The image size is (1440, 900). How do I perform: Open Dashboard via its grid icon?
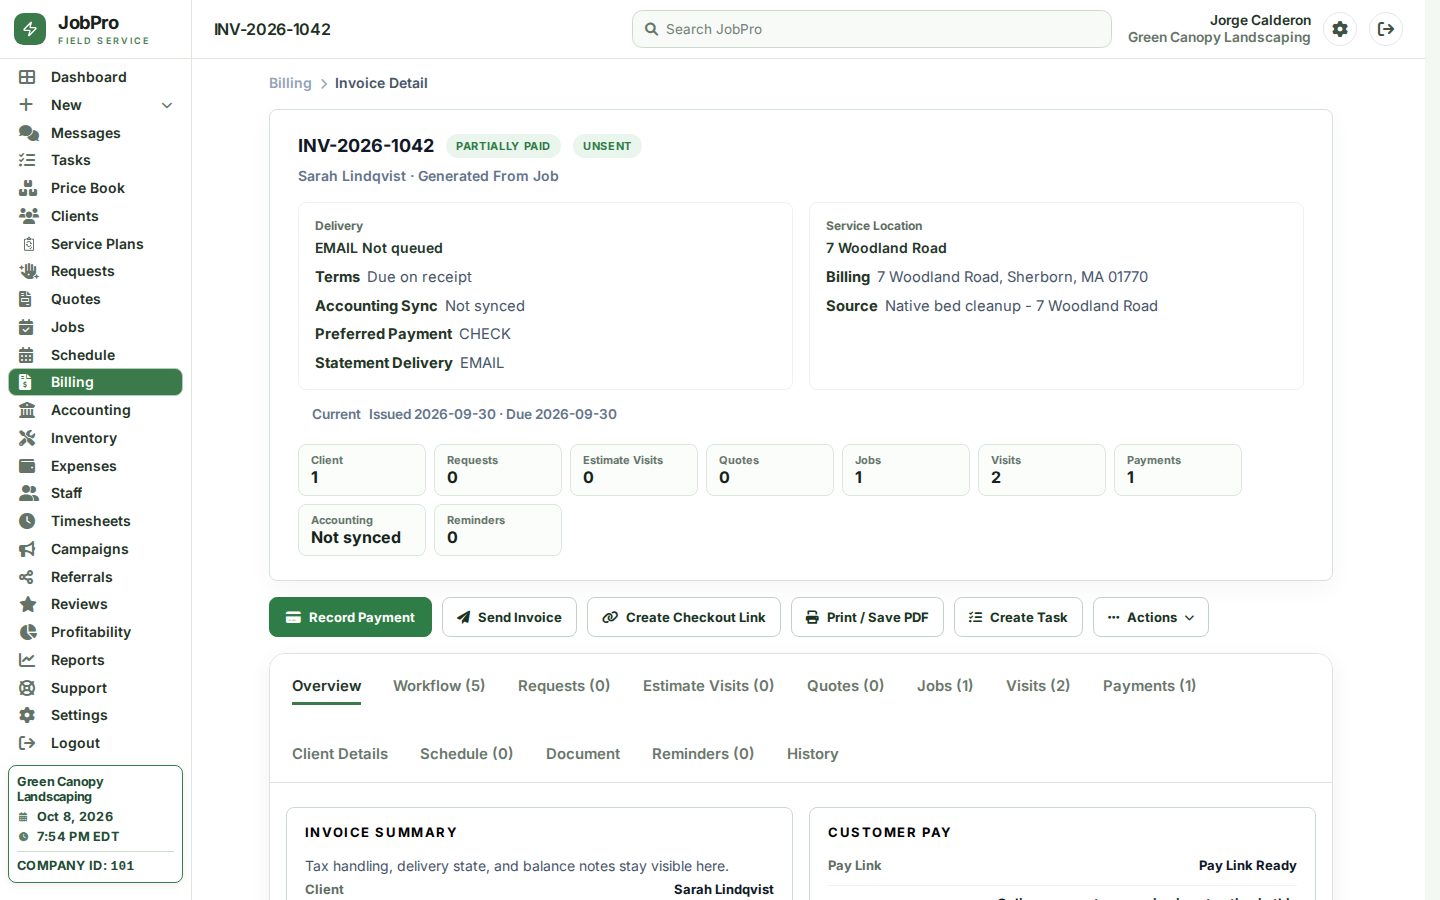pyautogui.click(x=27, y=77)
